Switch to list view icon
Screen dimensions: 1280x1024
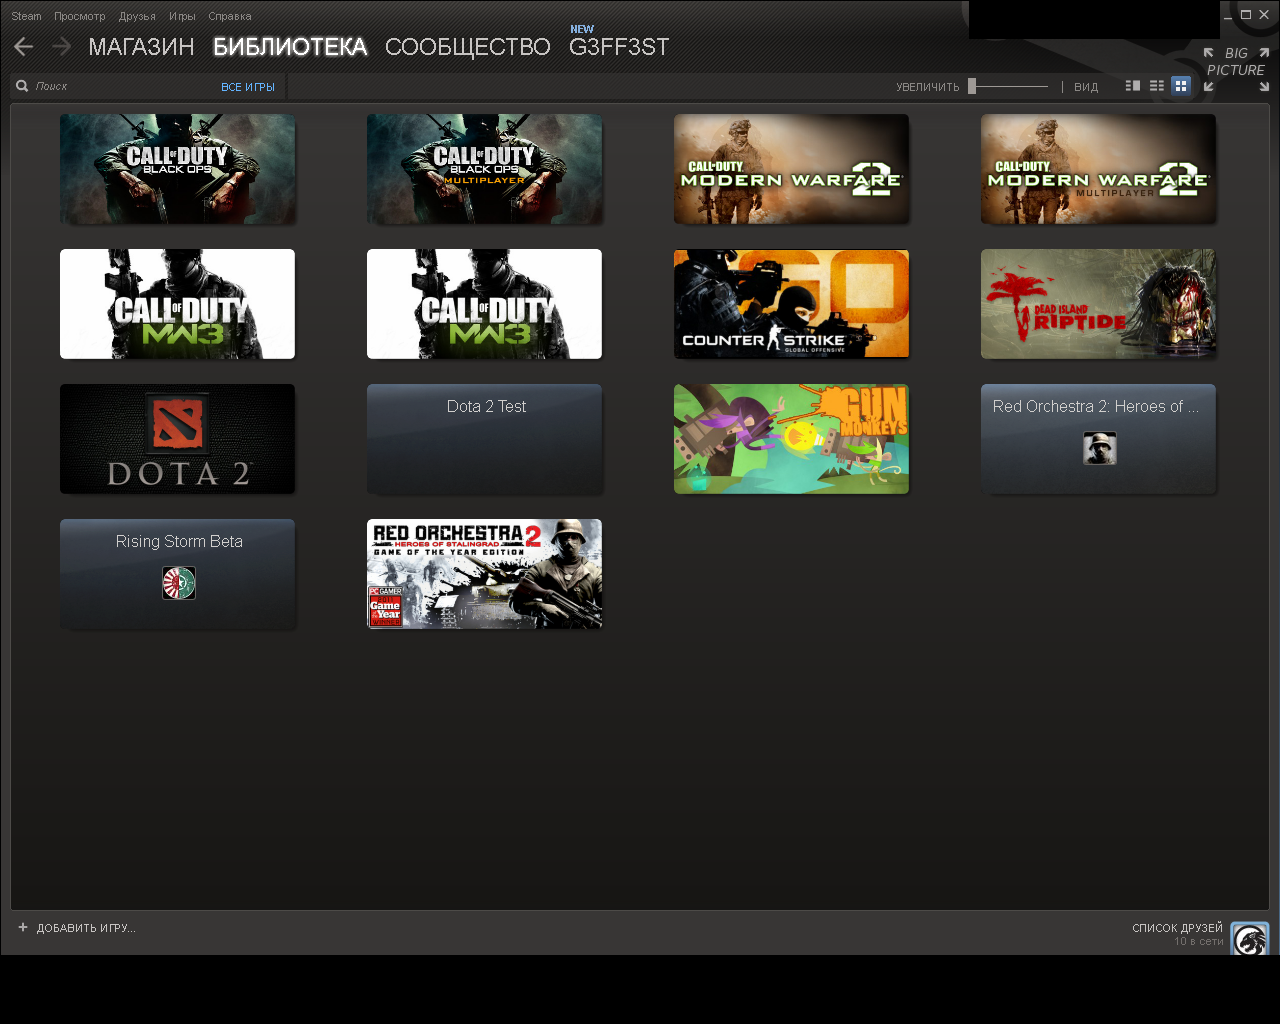(1157, 86)
